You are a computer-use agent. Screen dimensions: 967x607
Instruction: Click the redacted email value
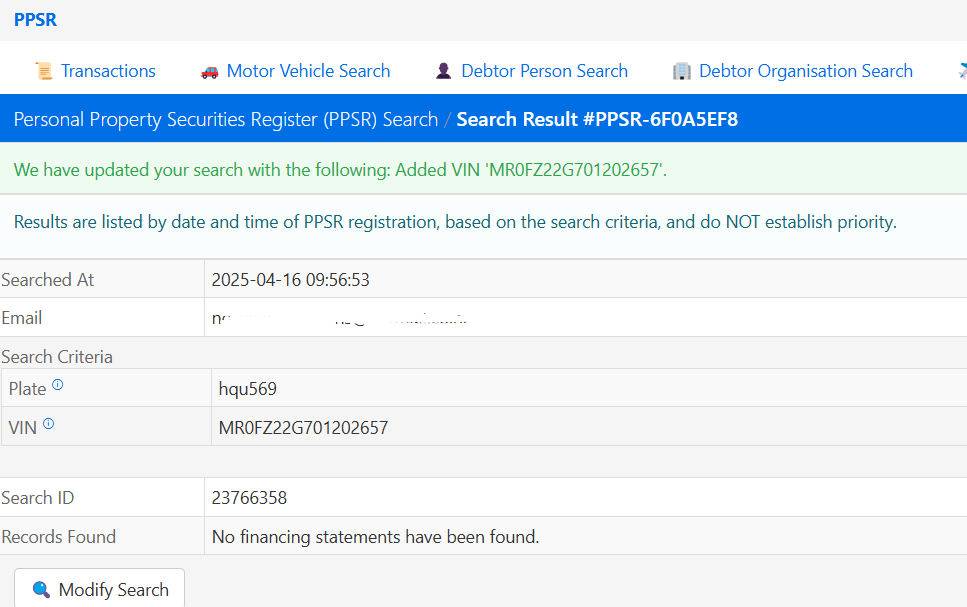[339, 318]
